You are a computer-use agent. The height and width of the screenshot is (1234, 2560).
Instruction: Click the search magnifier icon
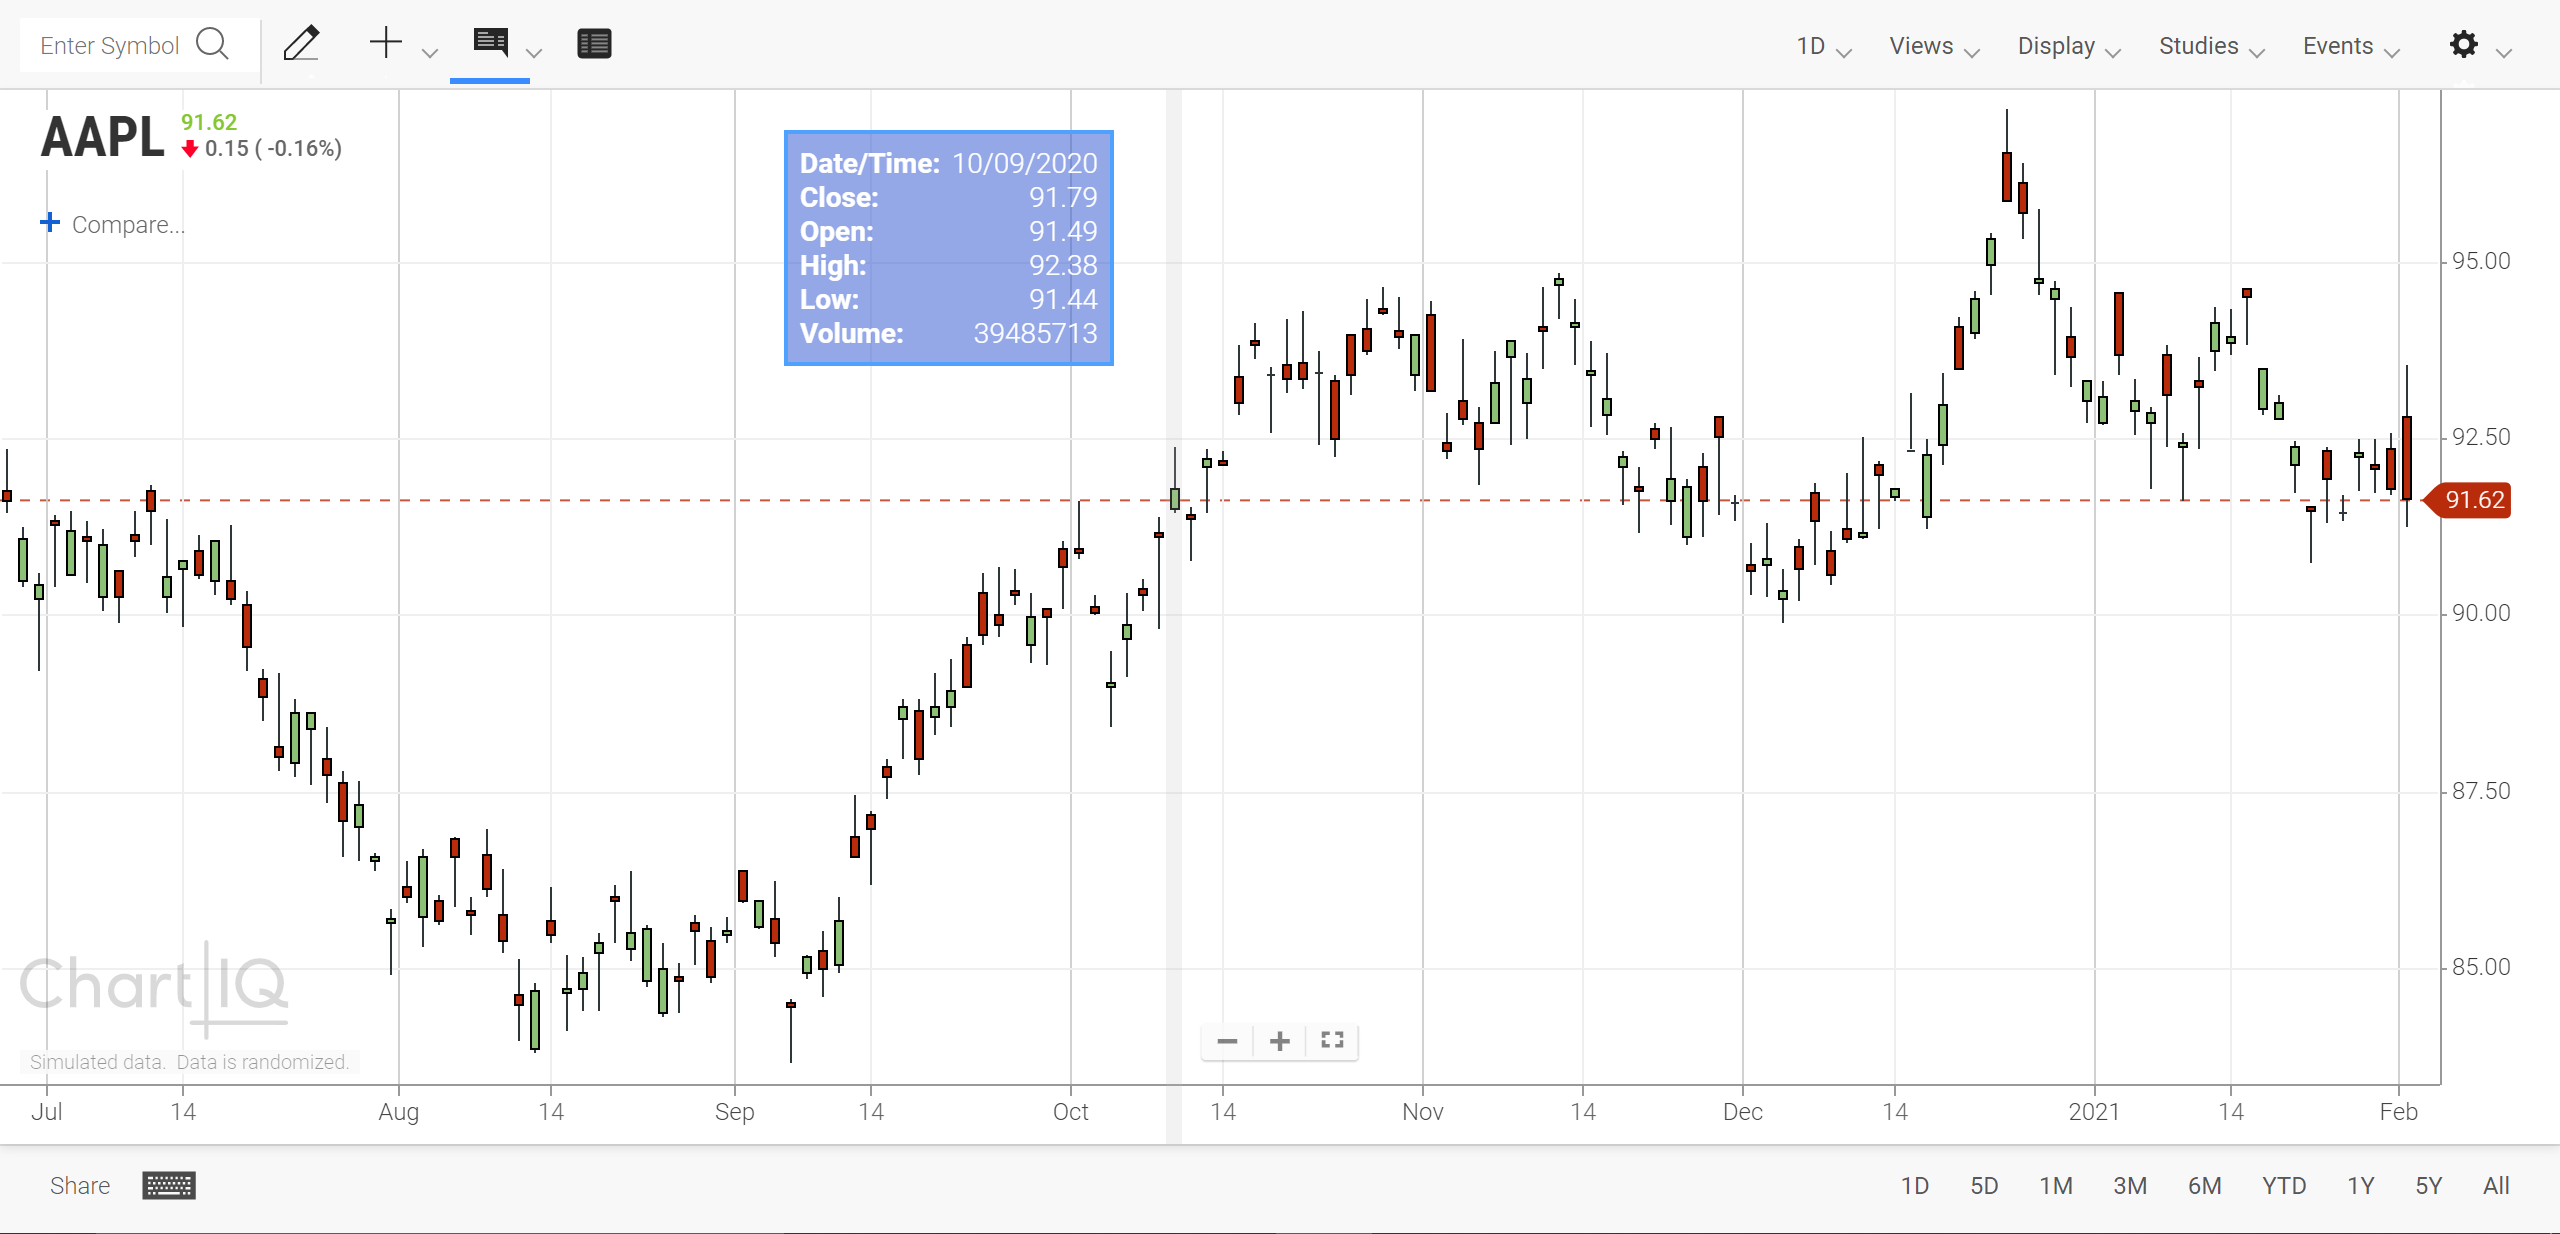point(213,44)
